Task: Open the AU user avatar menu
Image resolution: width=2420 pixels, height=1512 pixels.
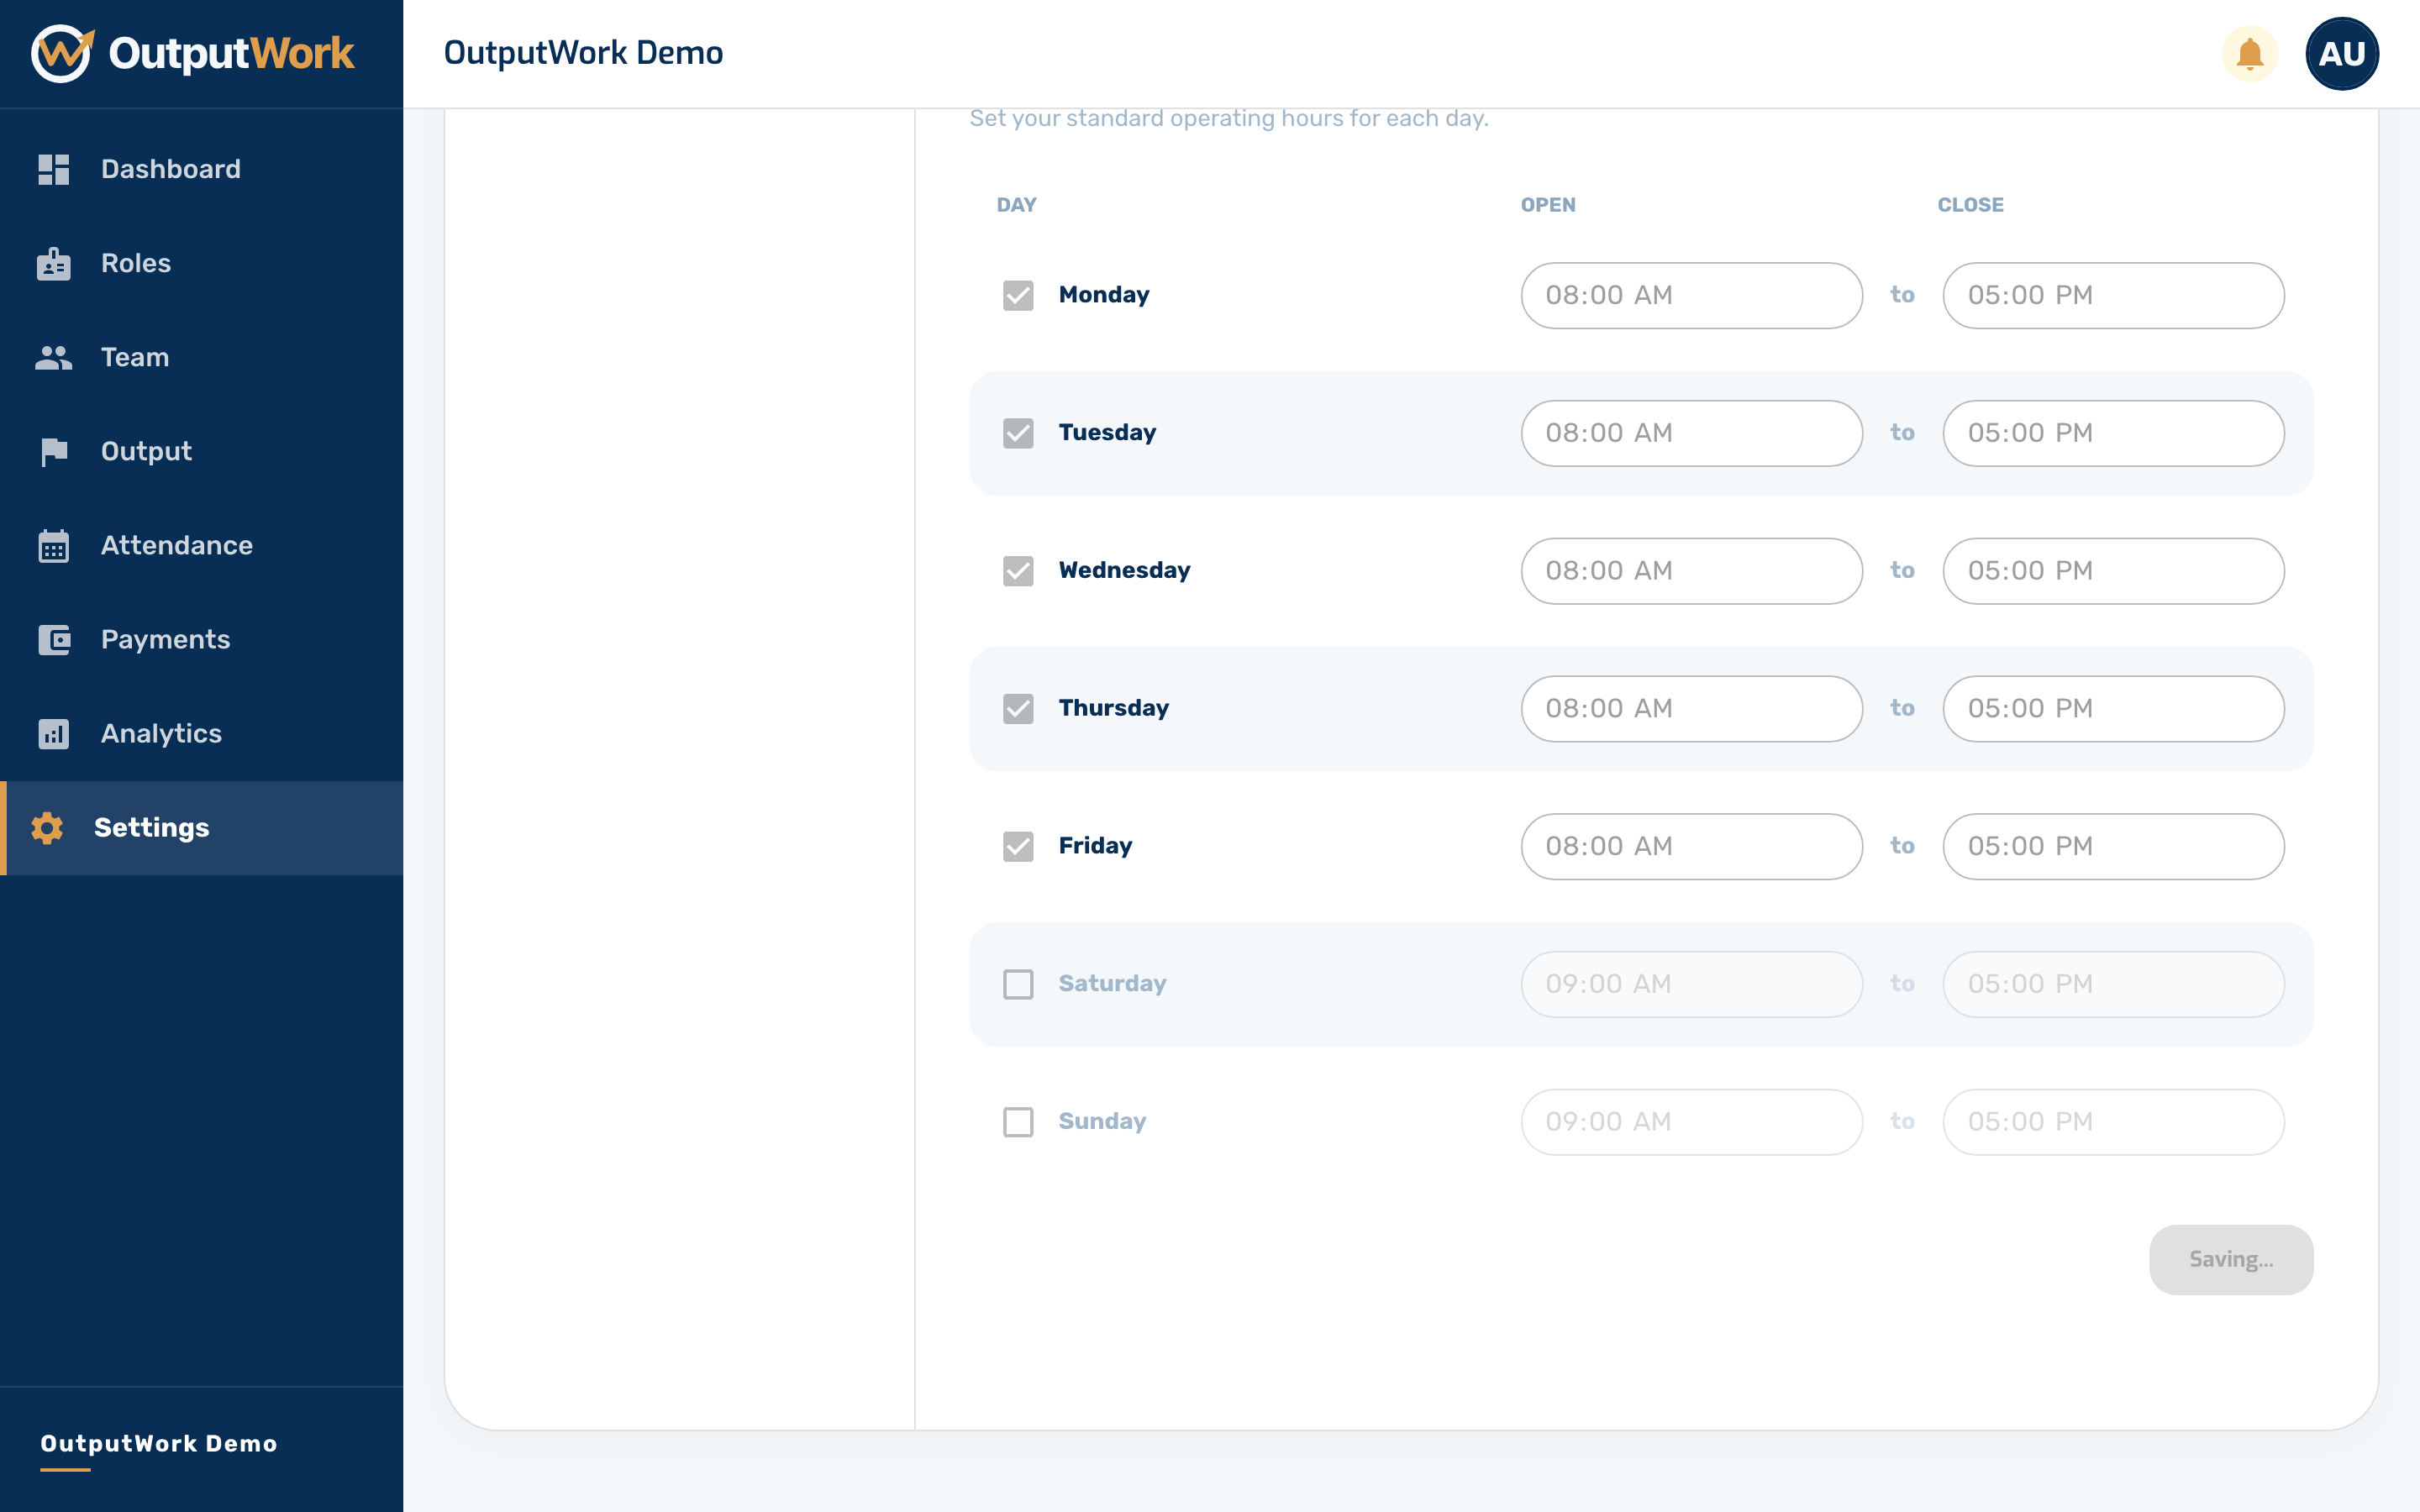Action: click(2342, 53)
